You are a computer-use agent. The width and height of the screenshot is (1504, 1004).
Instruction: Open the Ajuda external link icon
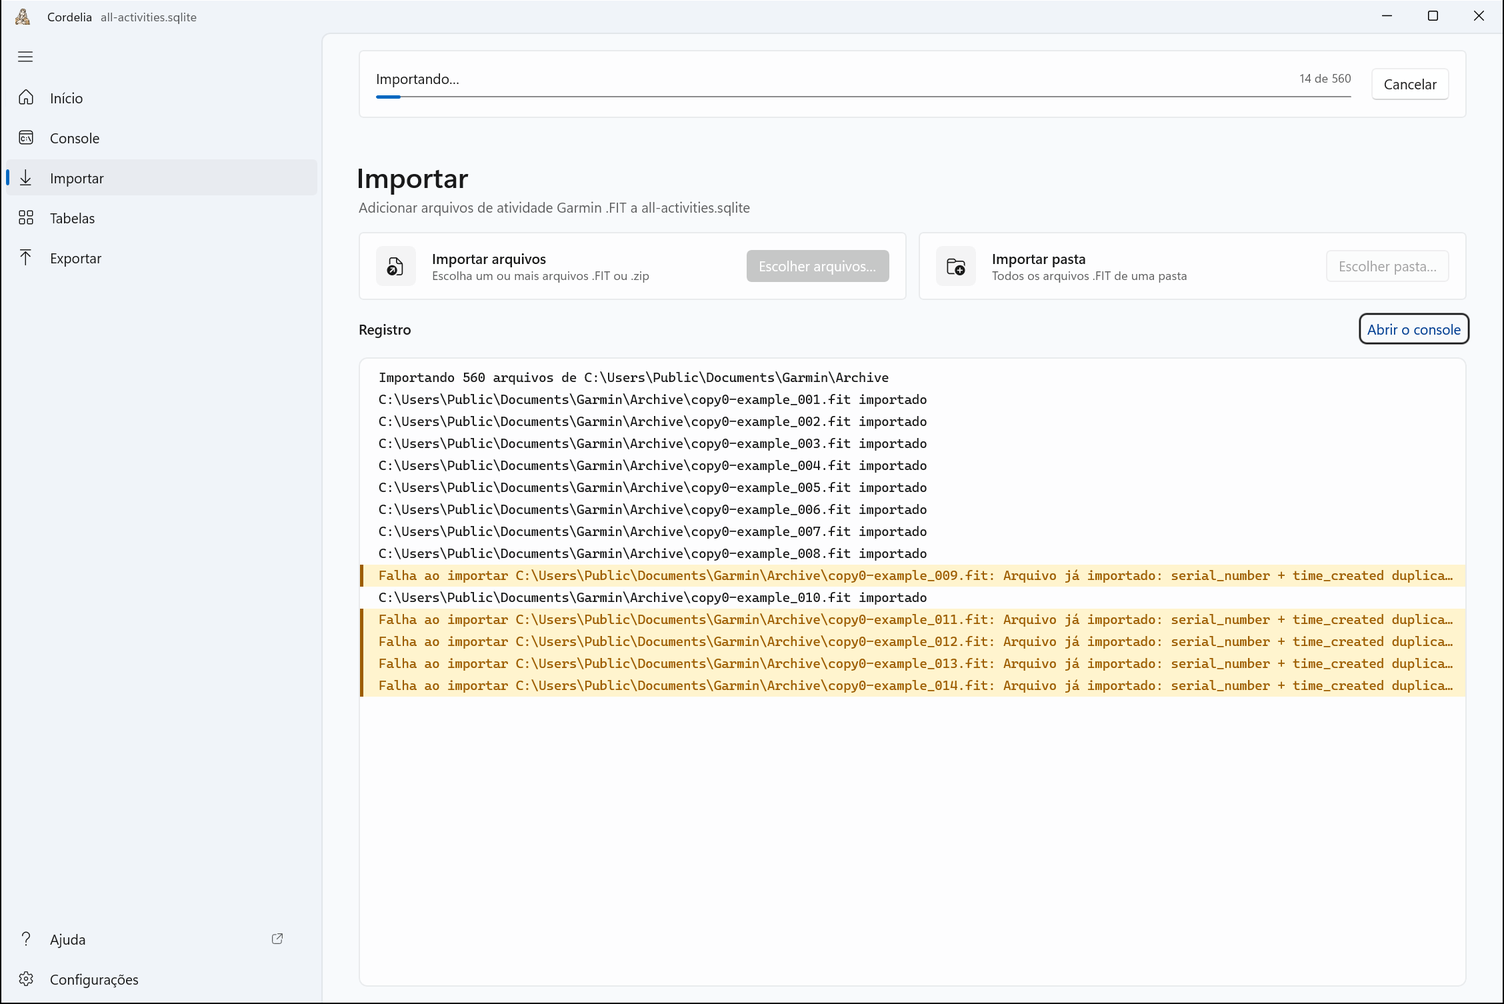point(277,939)
